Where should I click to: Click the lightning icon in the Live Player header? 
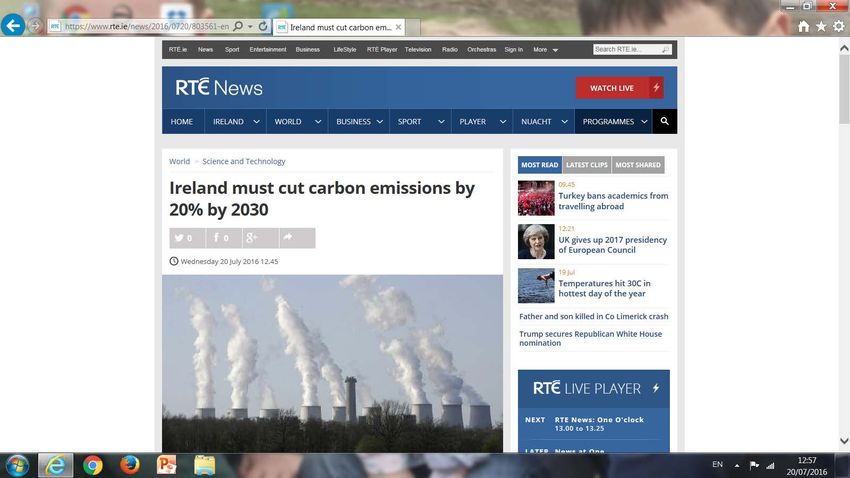click(x=656, y=388)
